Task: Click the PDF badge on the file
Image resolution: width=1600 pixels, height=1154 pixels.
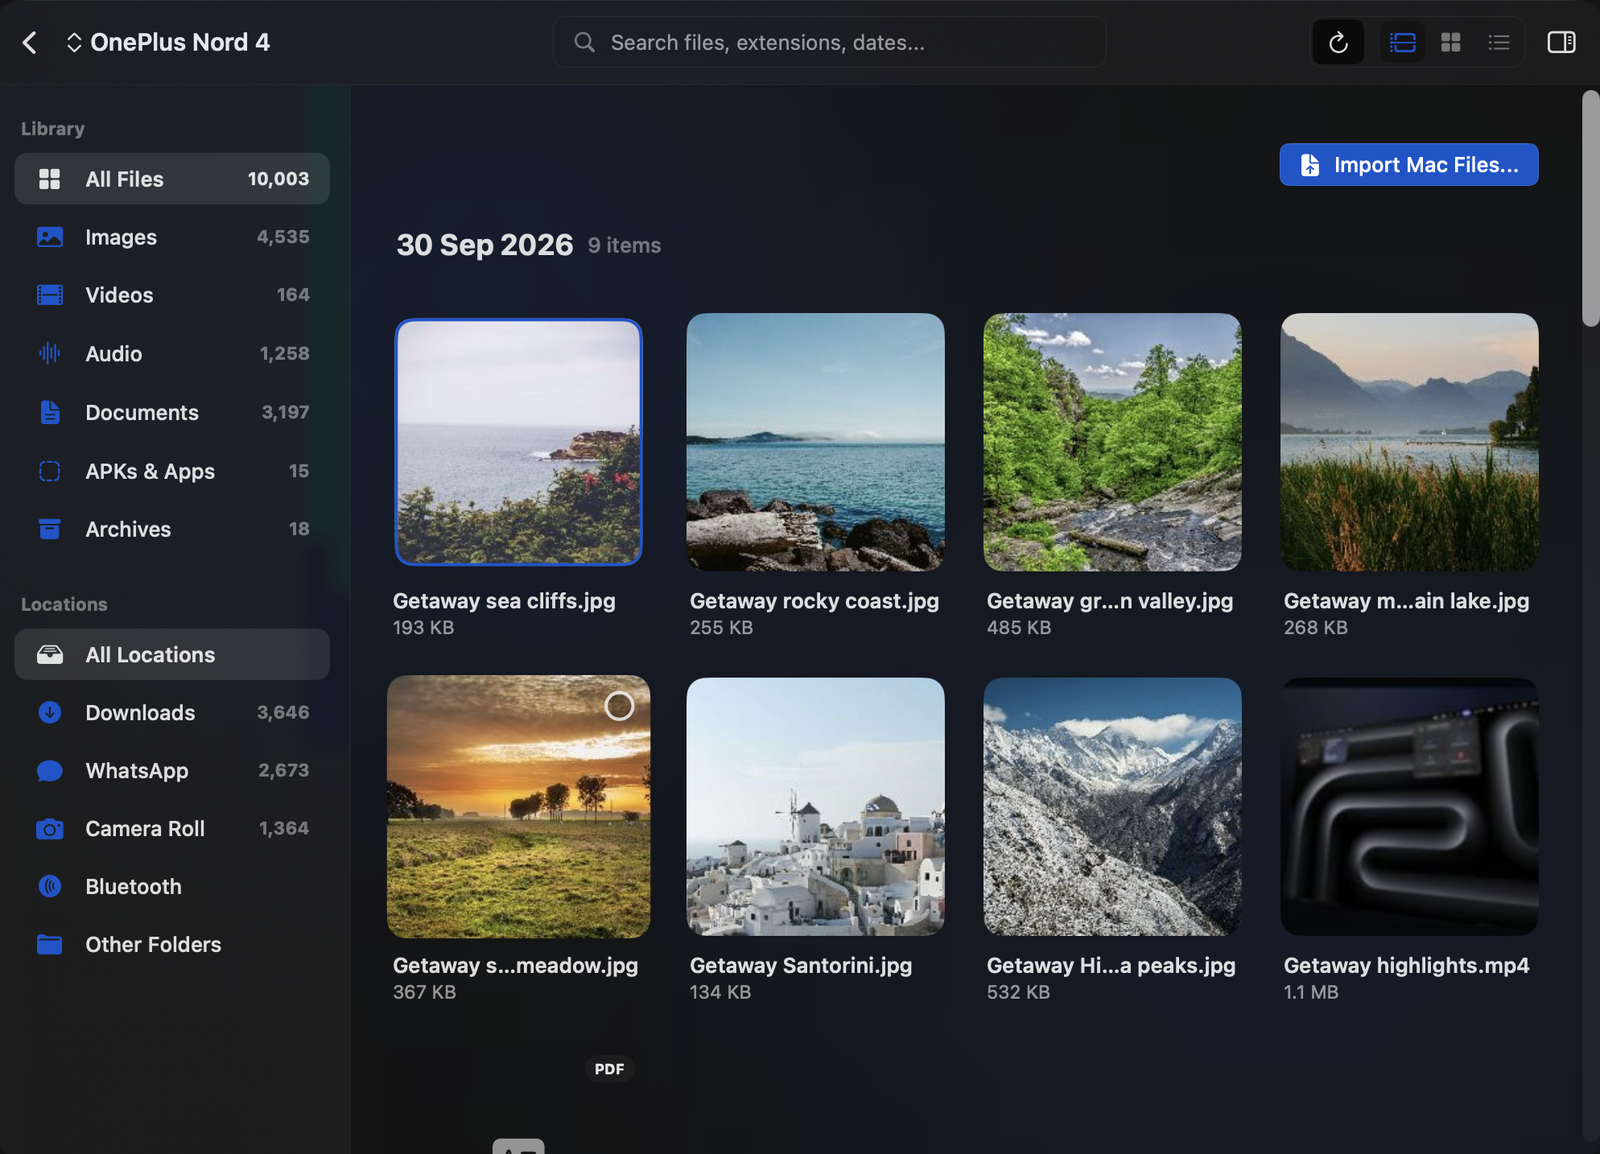Action: (x=609, y=1069)
